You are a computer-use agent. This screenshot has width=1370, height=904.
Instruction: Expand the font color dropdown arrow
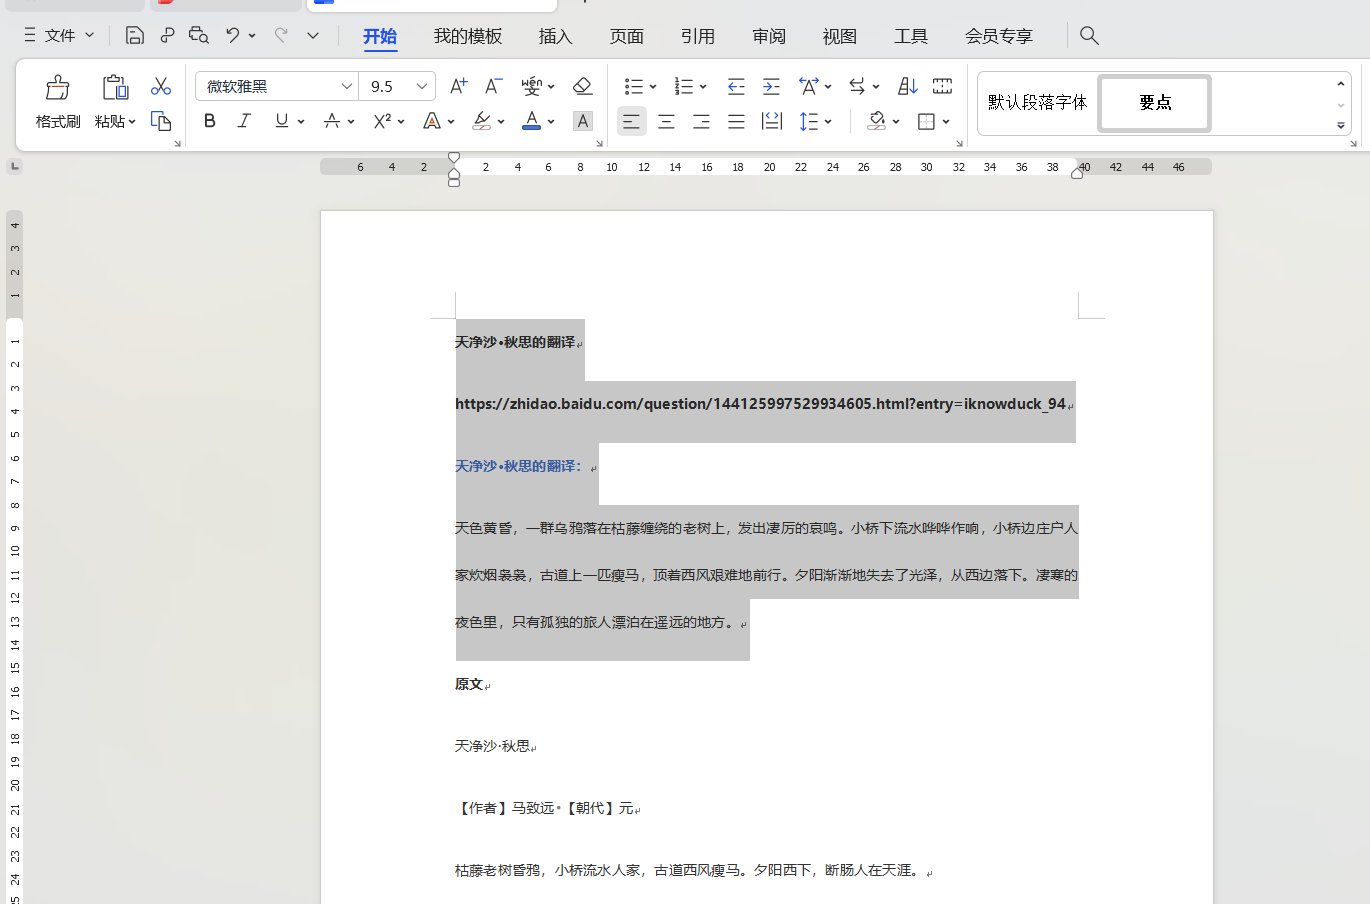pyautogui.click(x=551, y=121)
